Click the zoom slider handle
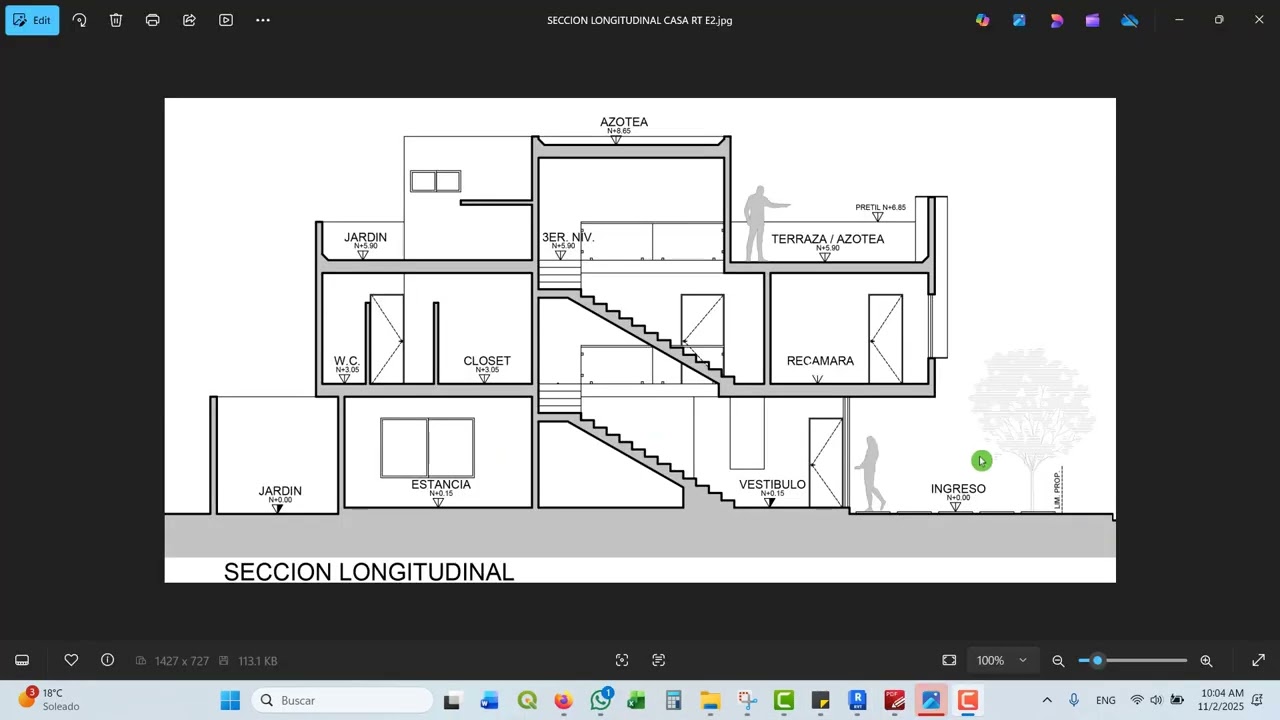Screen dimensions: 1280x720 1097,660
